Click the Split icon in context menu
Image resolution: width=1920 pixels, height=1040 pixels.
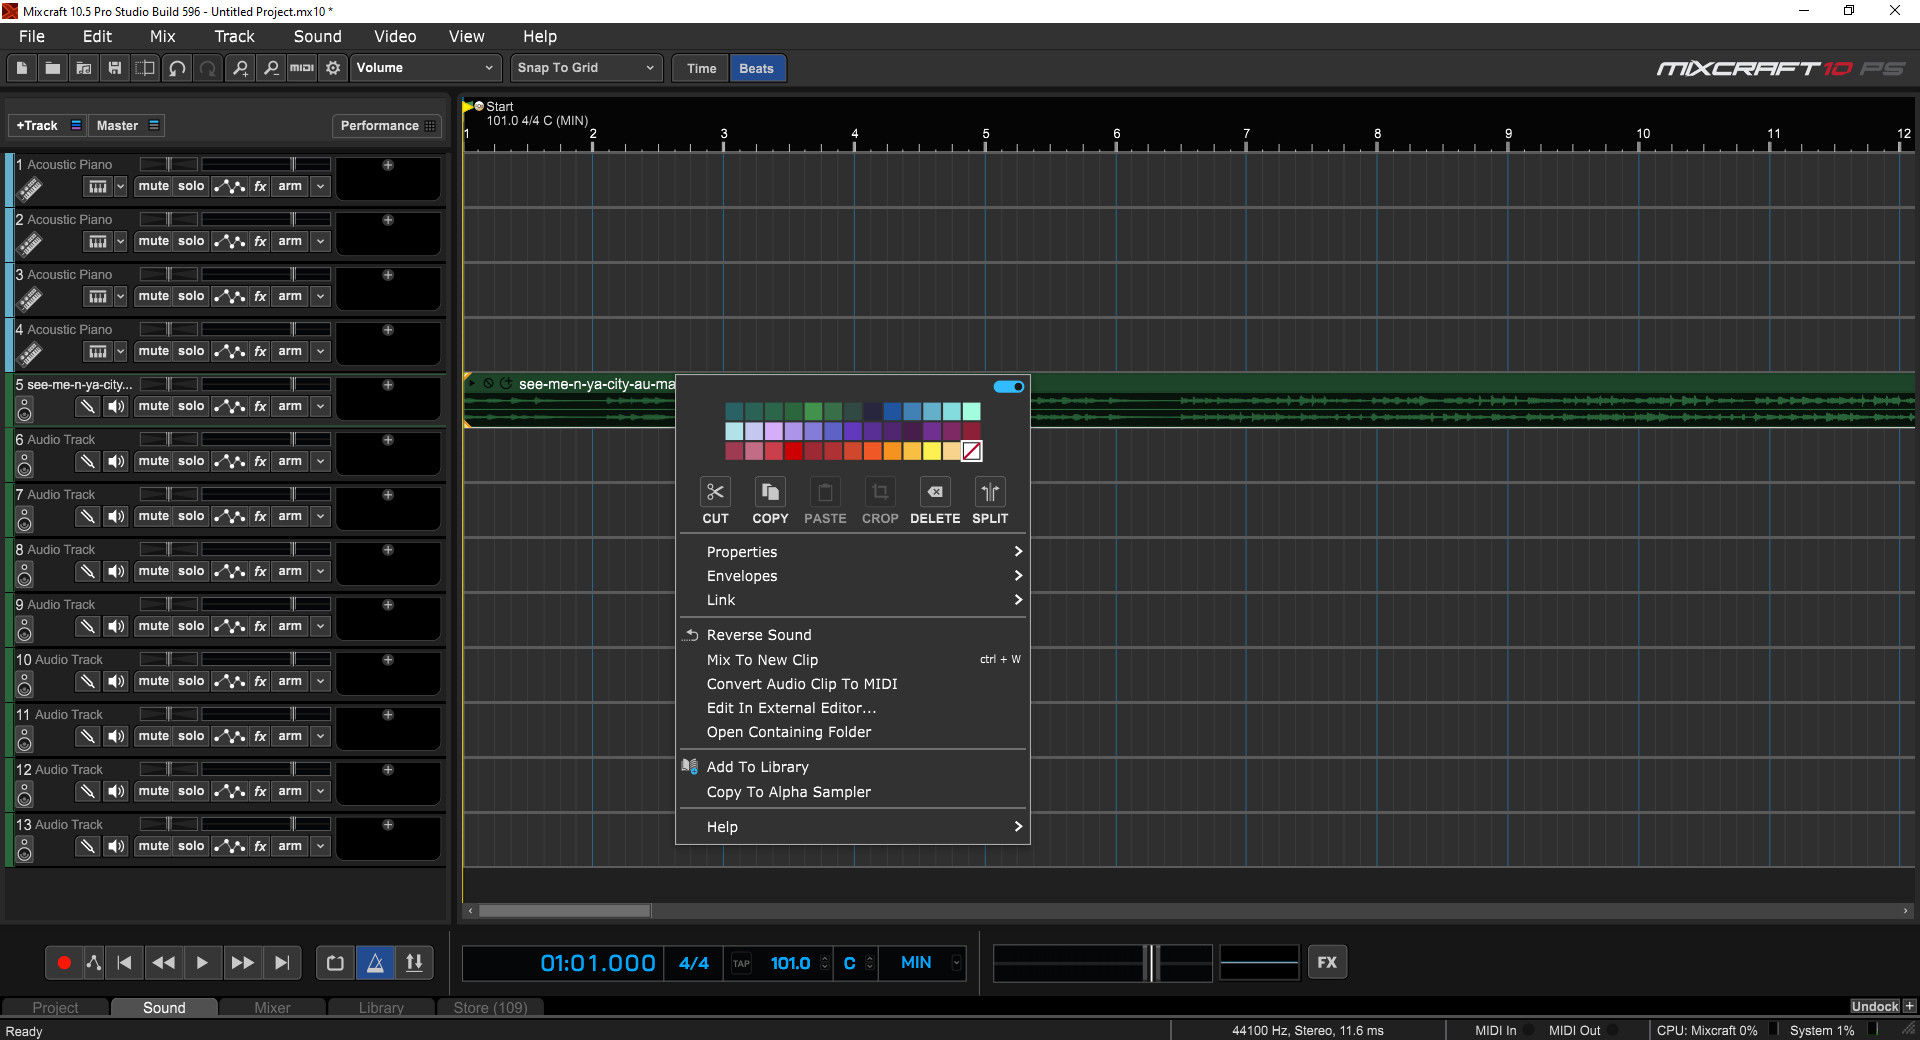(x=990, y=492)
